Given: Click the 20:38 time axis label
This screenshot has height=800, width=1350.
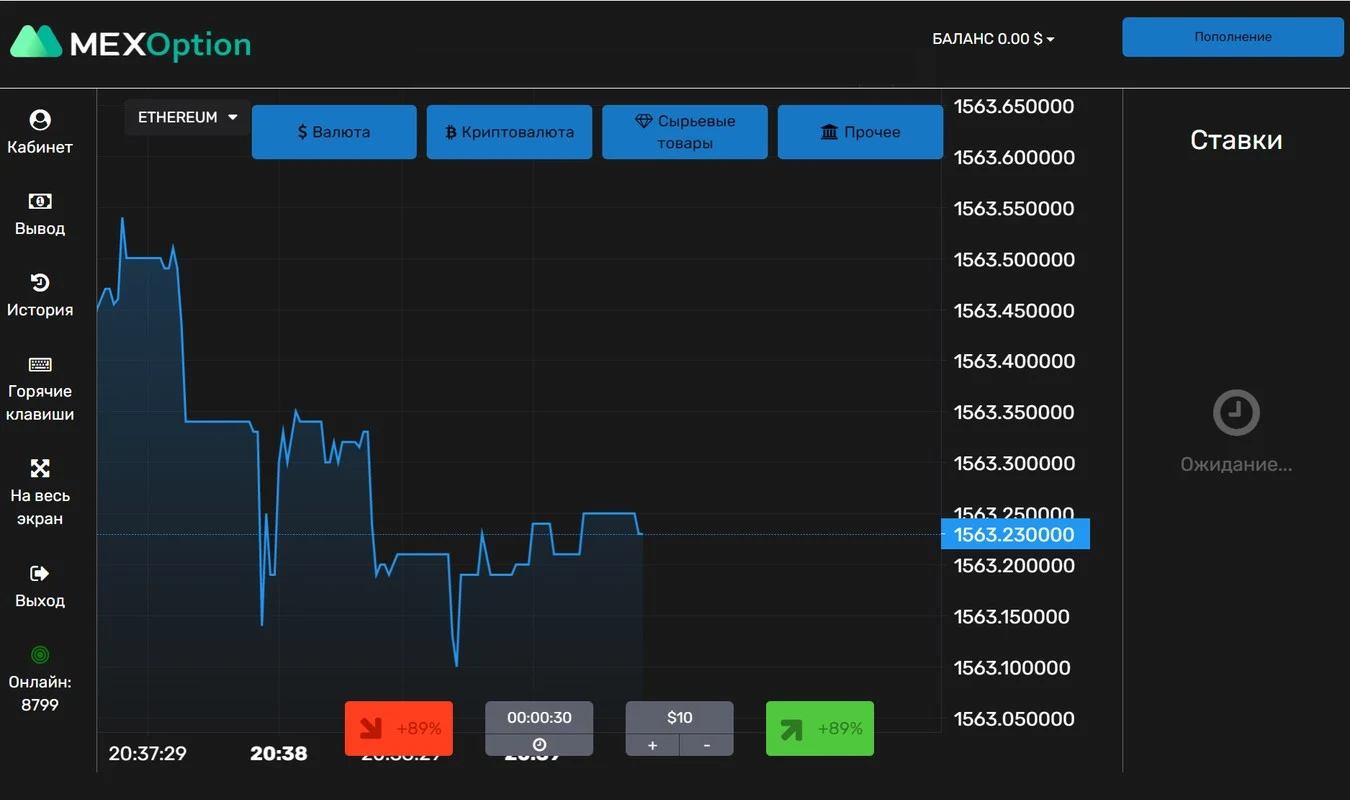Looking at the screenshot, I should click(x=279, y=753).
